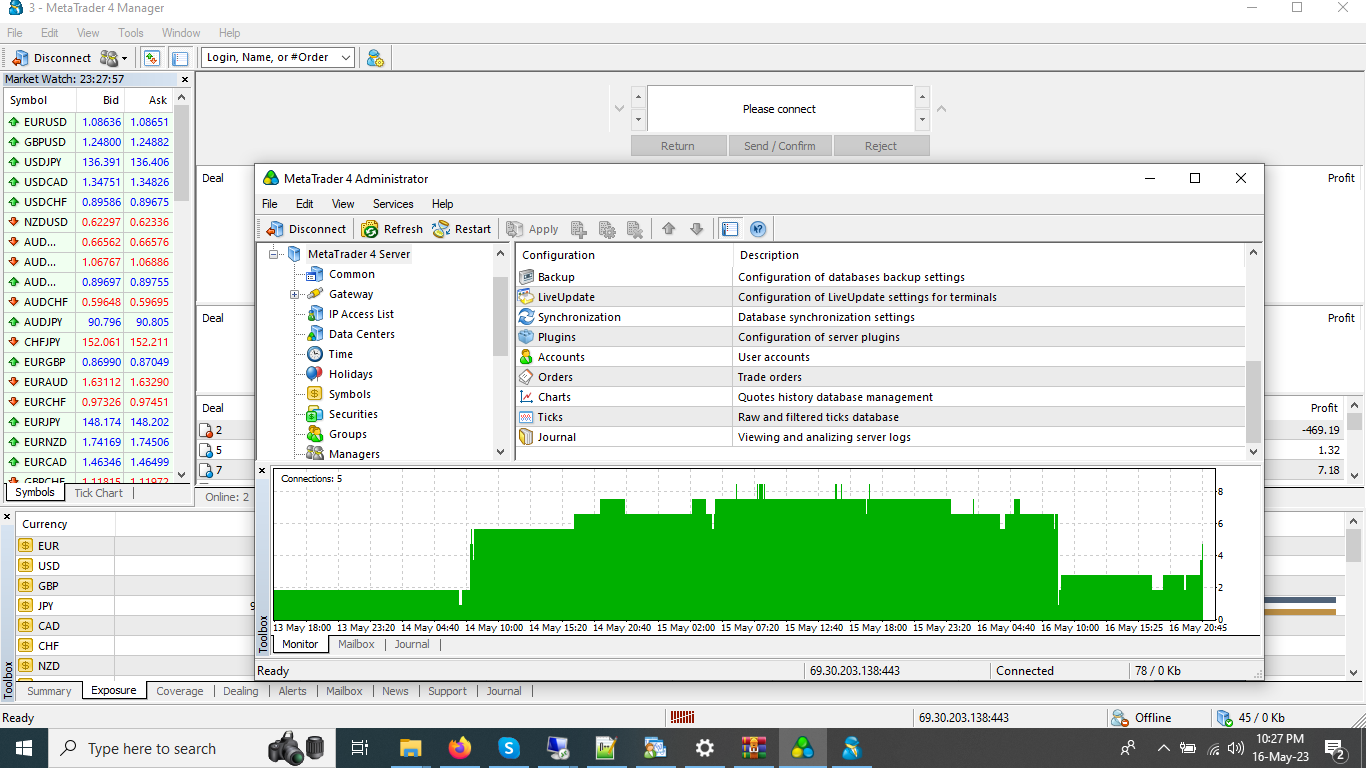Click the Synchronization row icon
1366x768 pixels.
pyautogui.click(x=527, y=317)
